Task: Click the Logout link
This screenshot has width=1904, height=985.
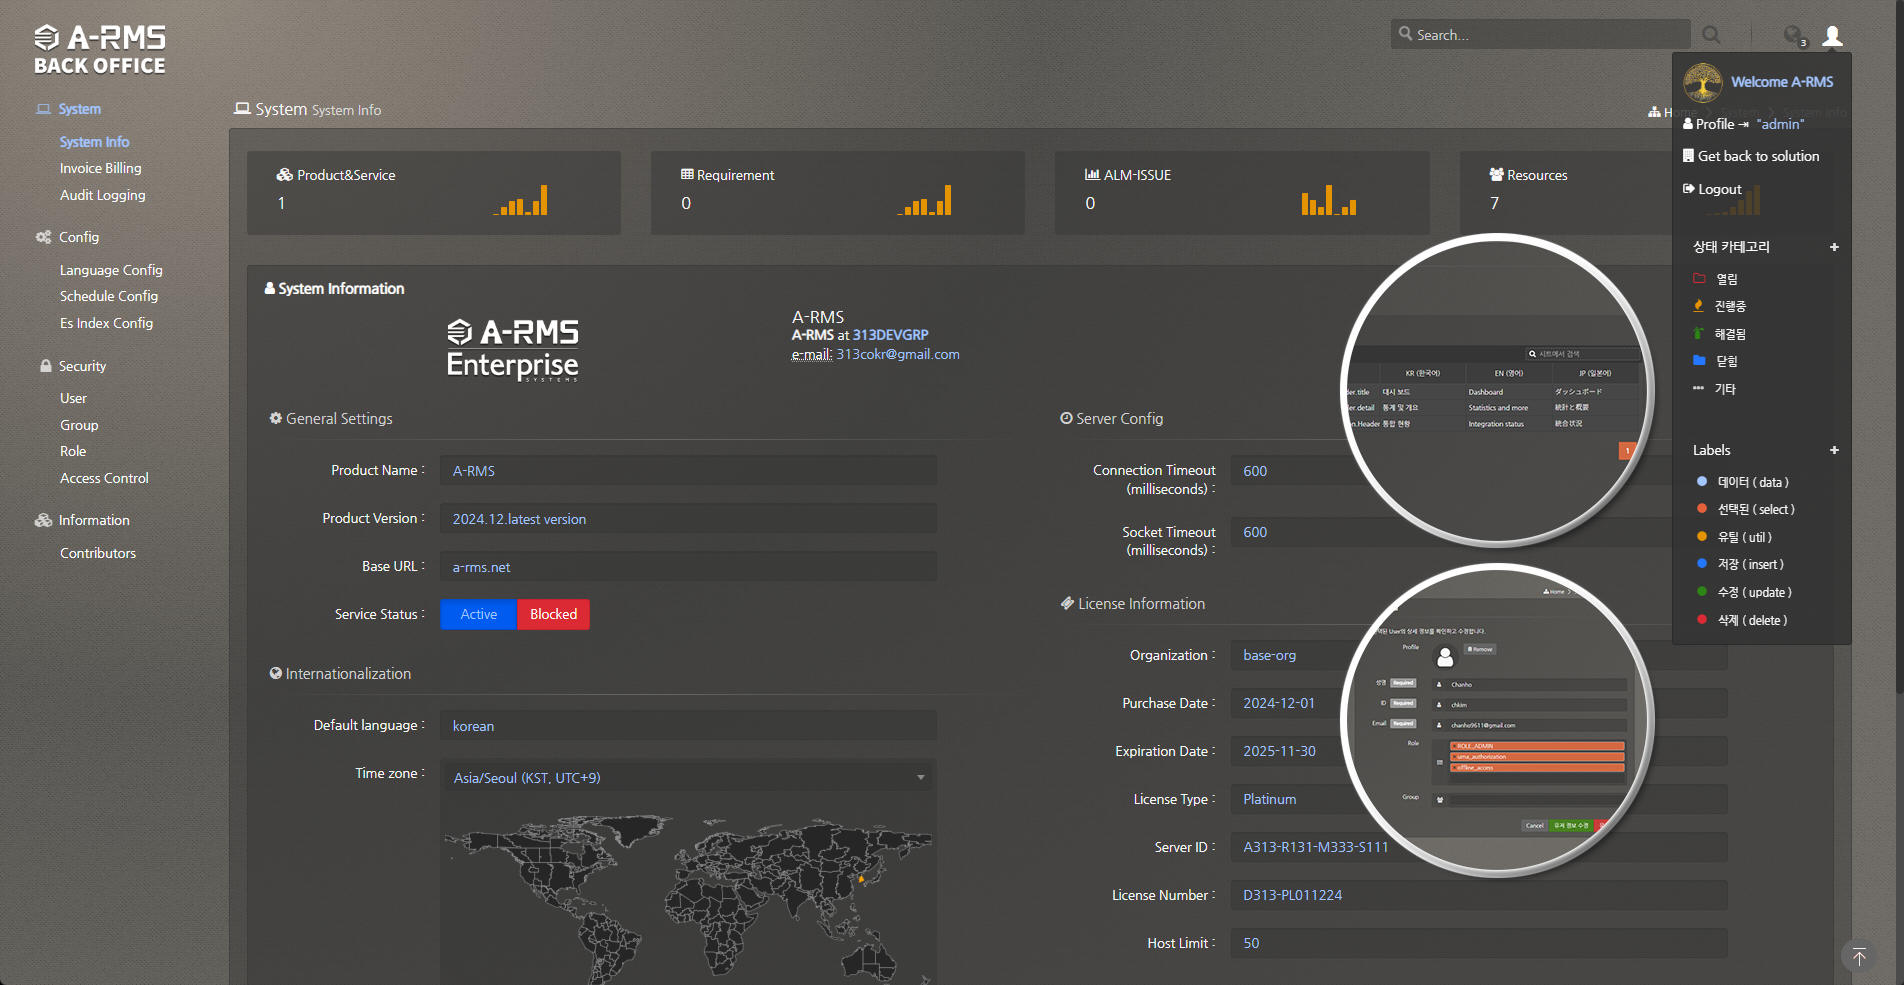Action: (1719, 189)
